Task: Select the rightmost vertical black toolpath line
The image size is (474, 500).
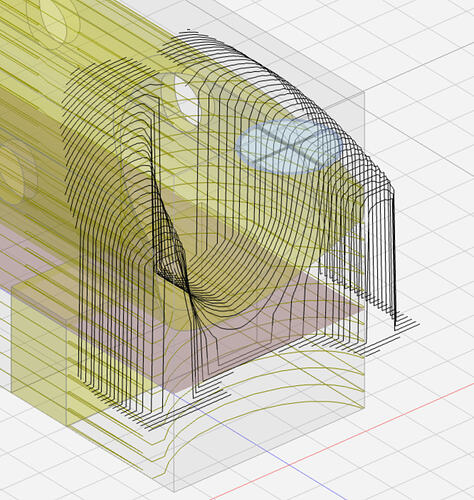Action: (395, 260)
